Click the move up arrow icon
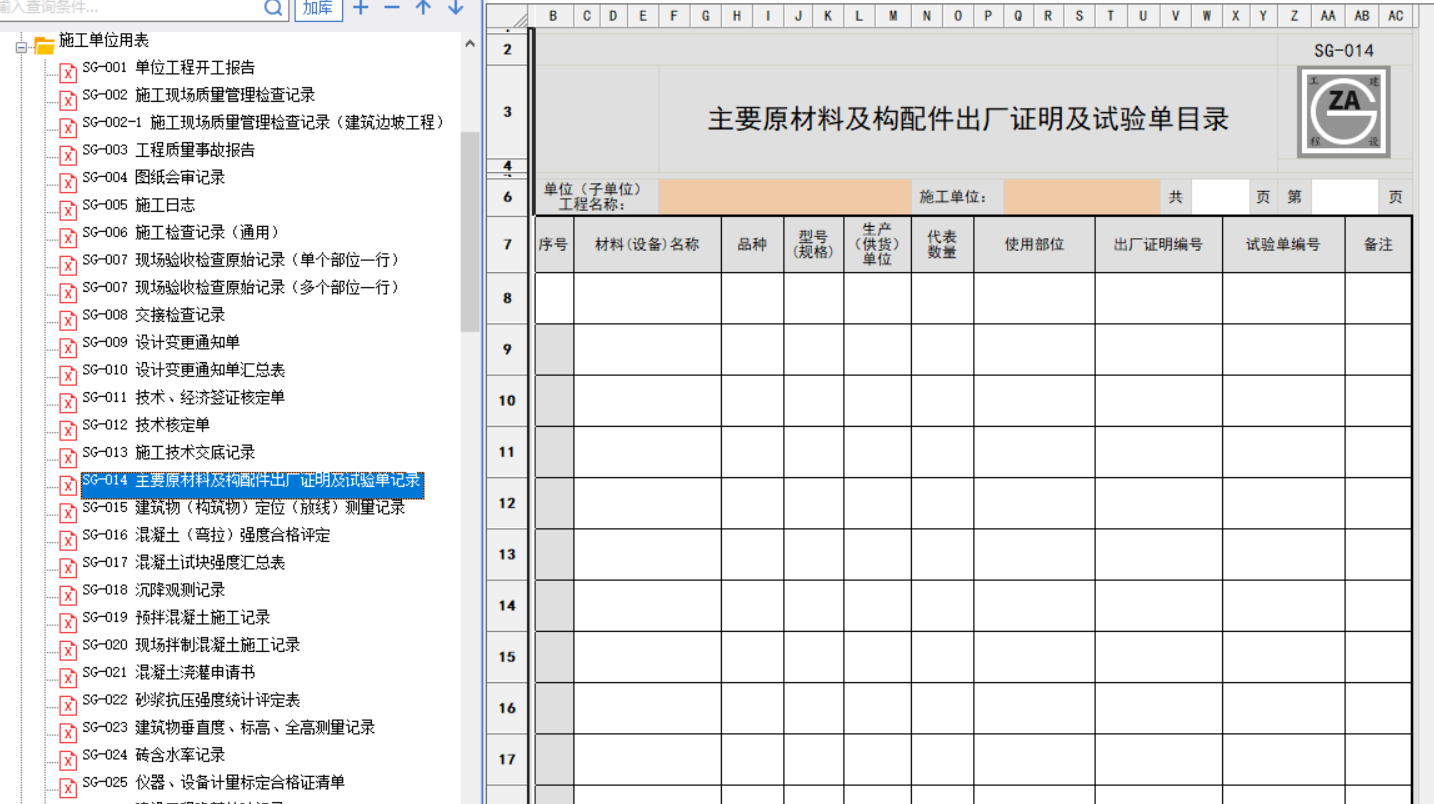The image size is (1434, 804). [423, 7]
